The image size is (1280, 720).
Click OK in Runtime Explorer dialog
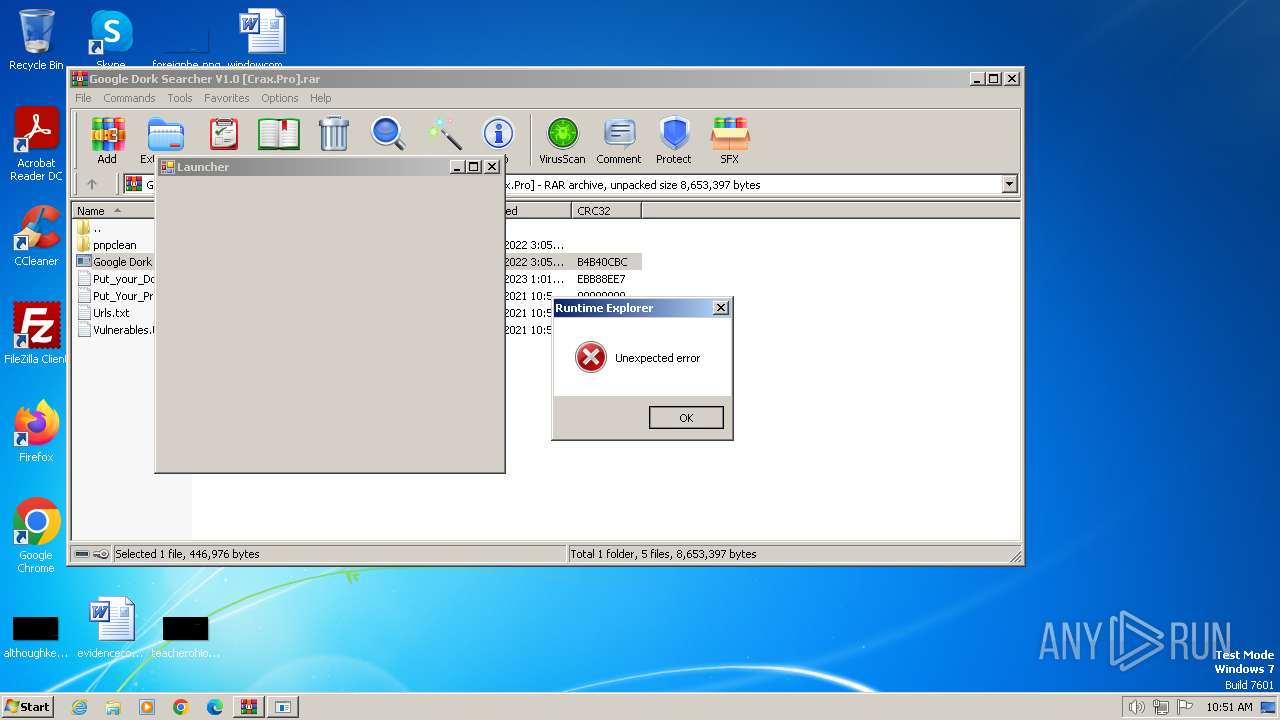(686, 418)
